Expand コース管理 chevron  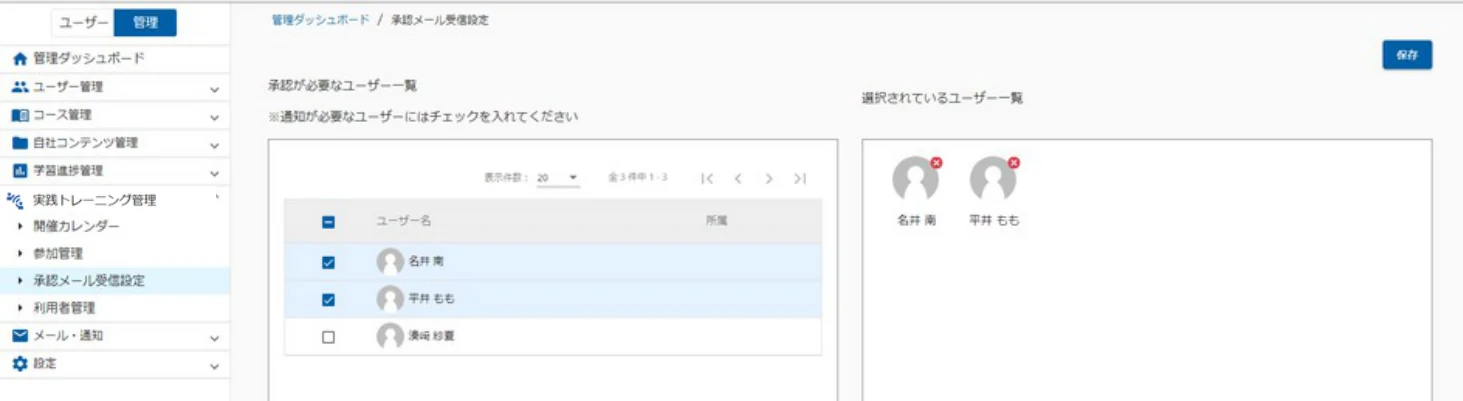point(214,117)
